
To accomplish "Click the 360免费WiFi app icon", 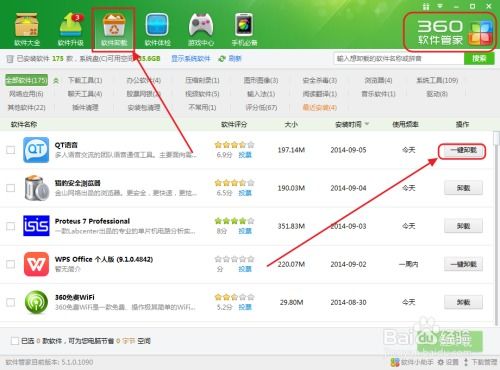I will [36, 302].
